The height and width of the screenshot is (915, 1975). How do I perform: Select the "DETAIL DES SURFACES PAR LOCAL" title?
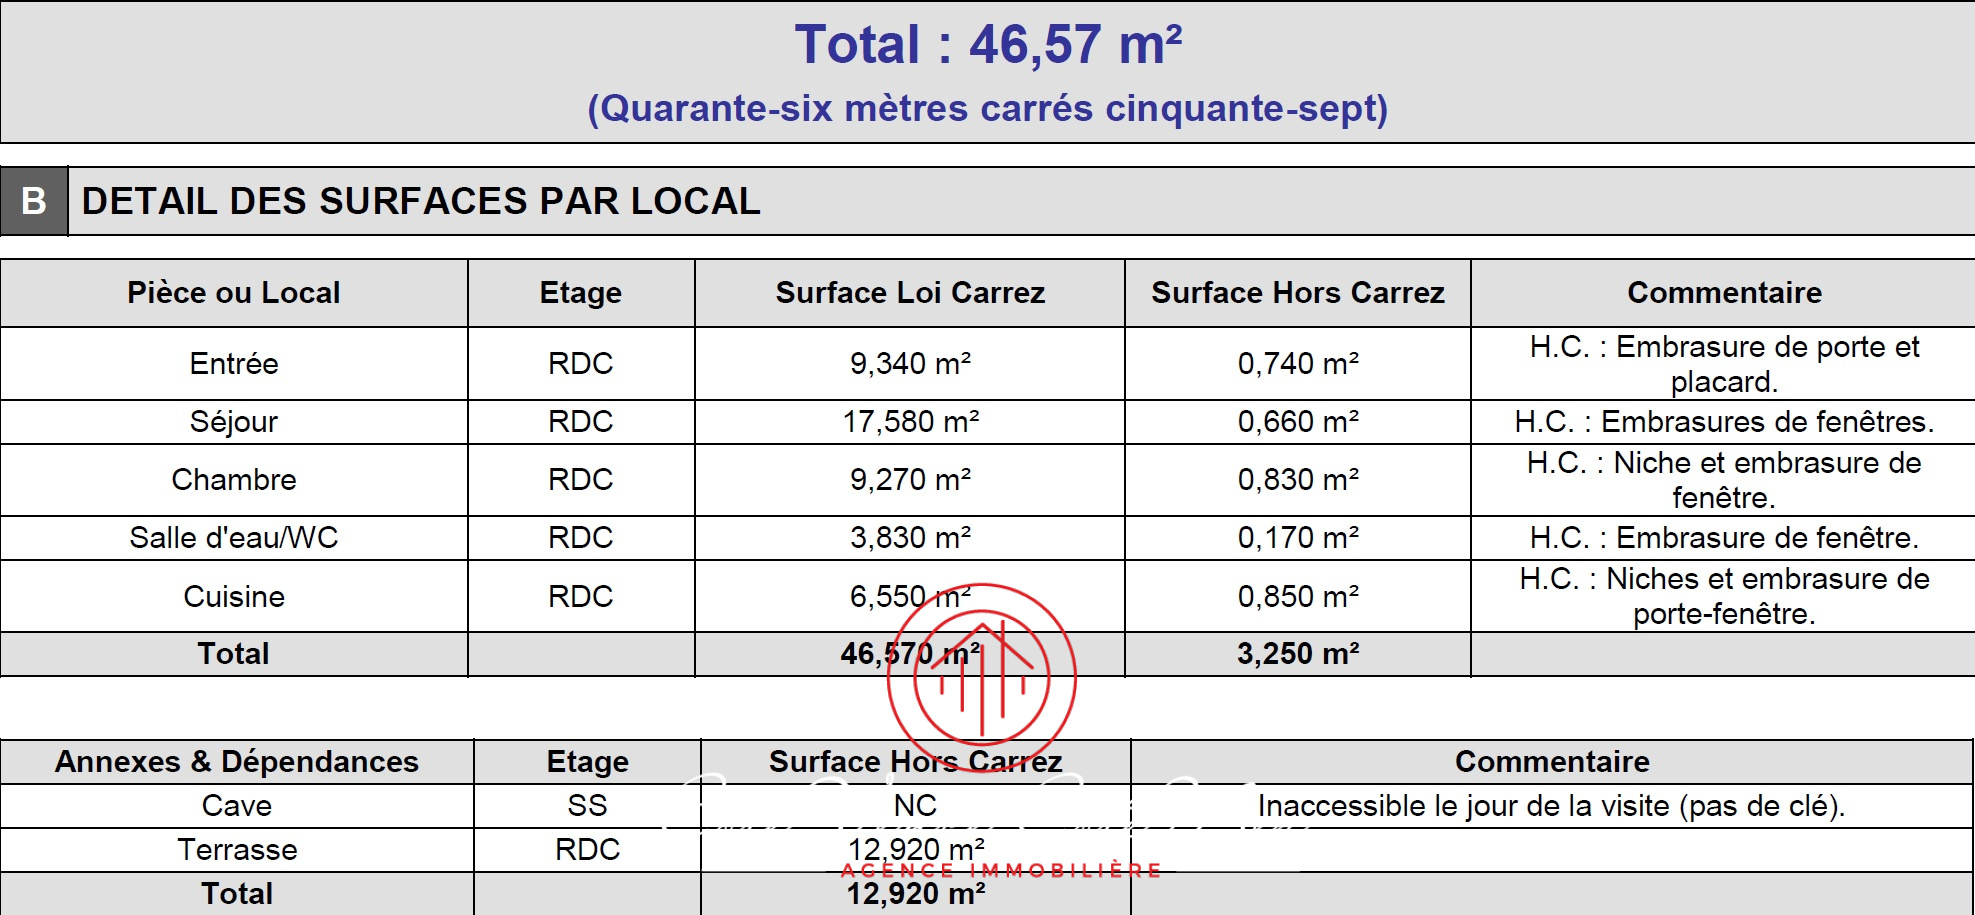(x=420, y=201)
